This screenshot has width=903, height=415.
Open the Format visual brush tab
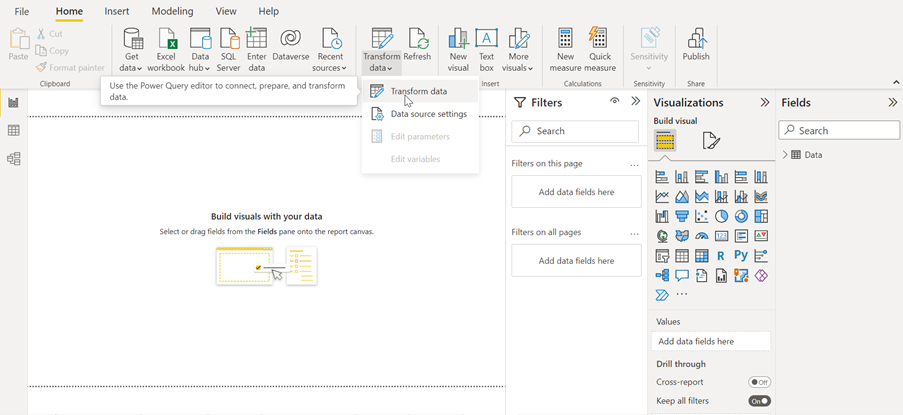click(711, 140)
